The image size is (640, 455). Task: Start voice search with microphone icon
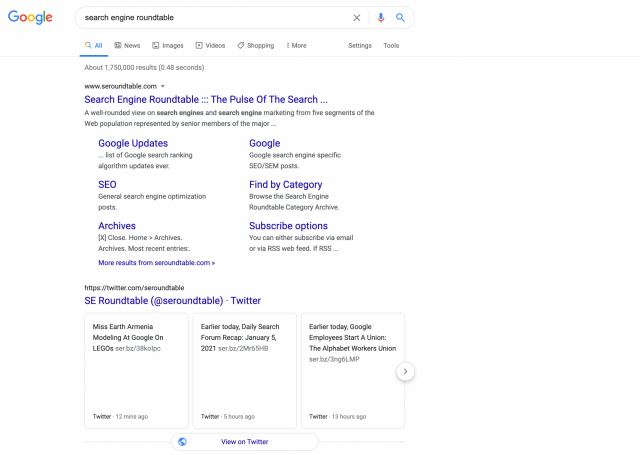(x=380, y=18)
